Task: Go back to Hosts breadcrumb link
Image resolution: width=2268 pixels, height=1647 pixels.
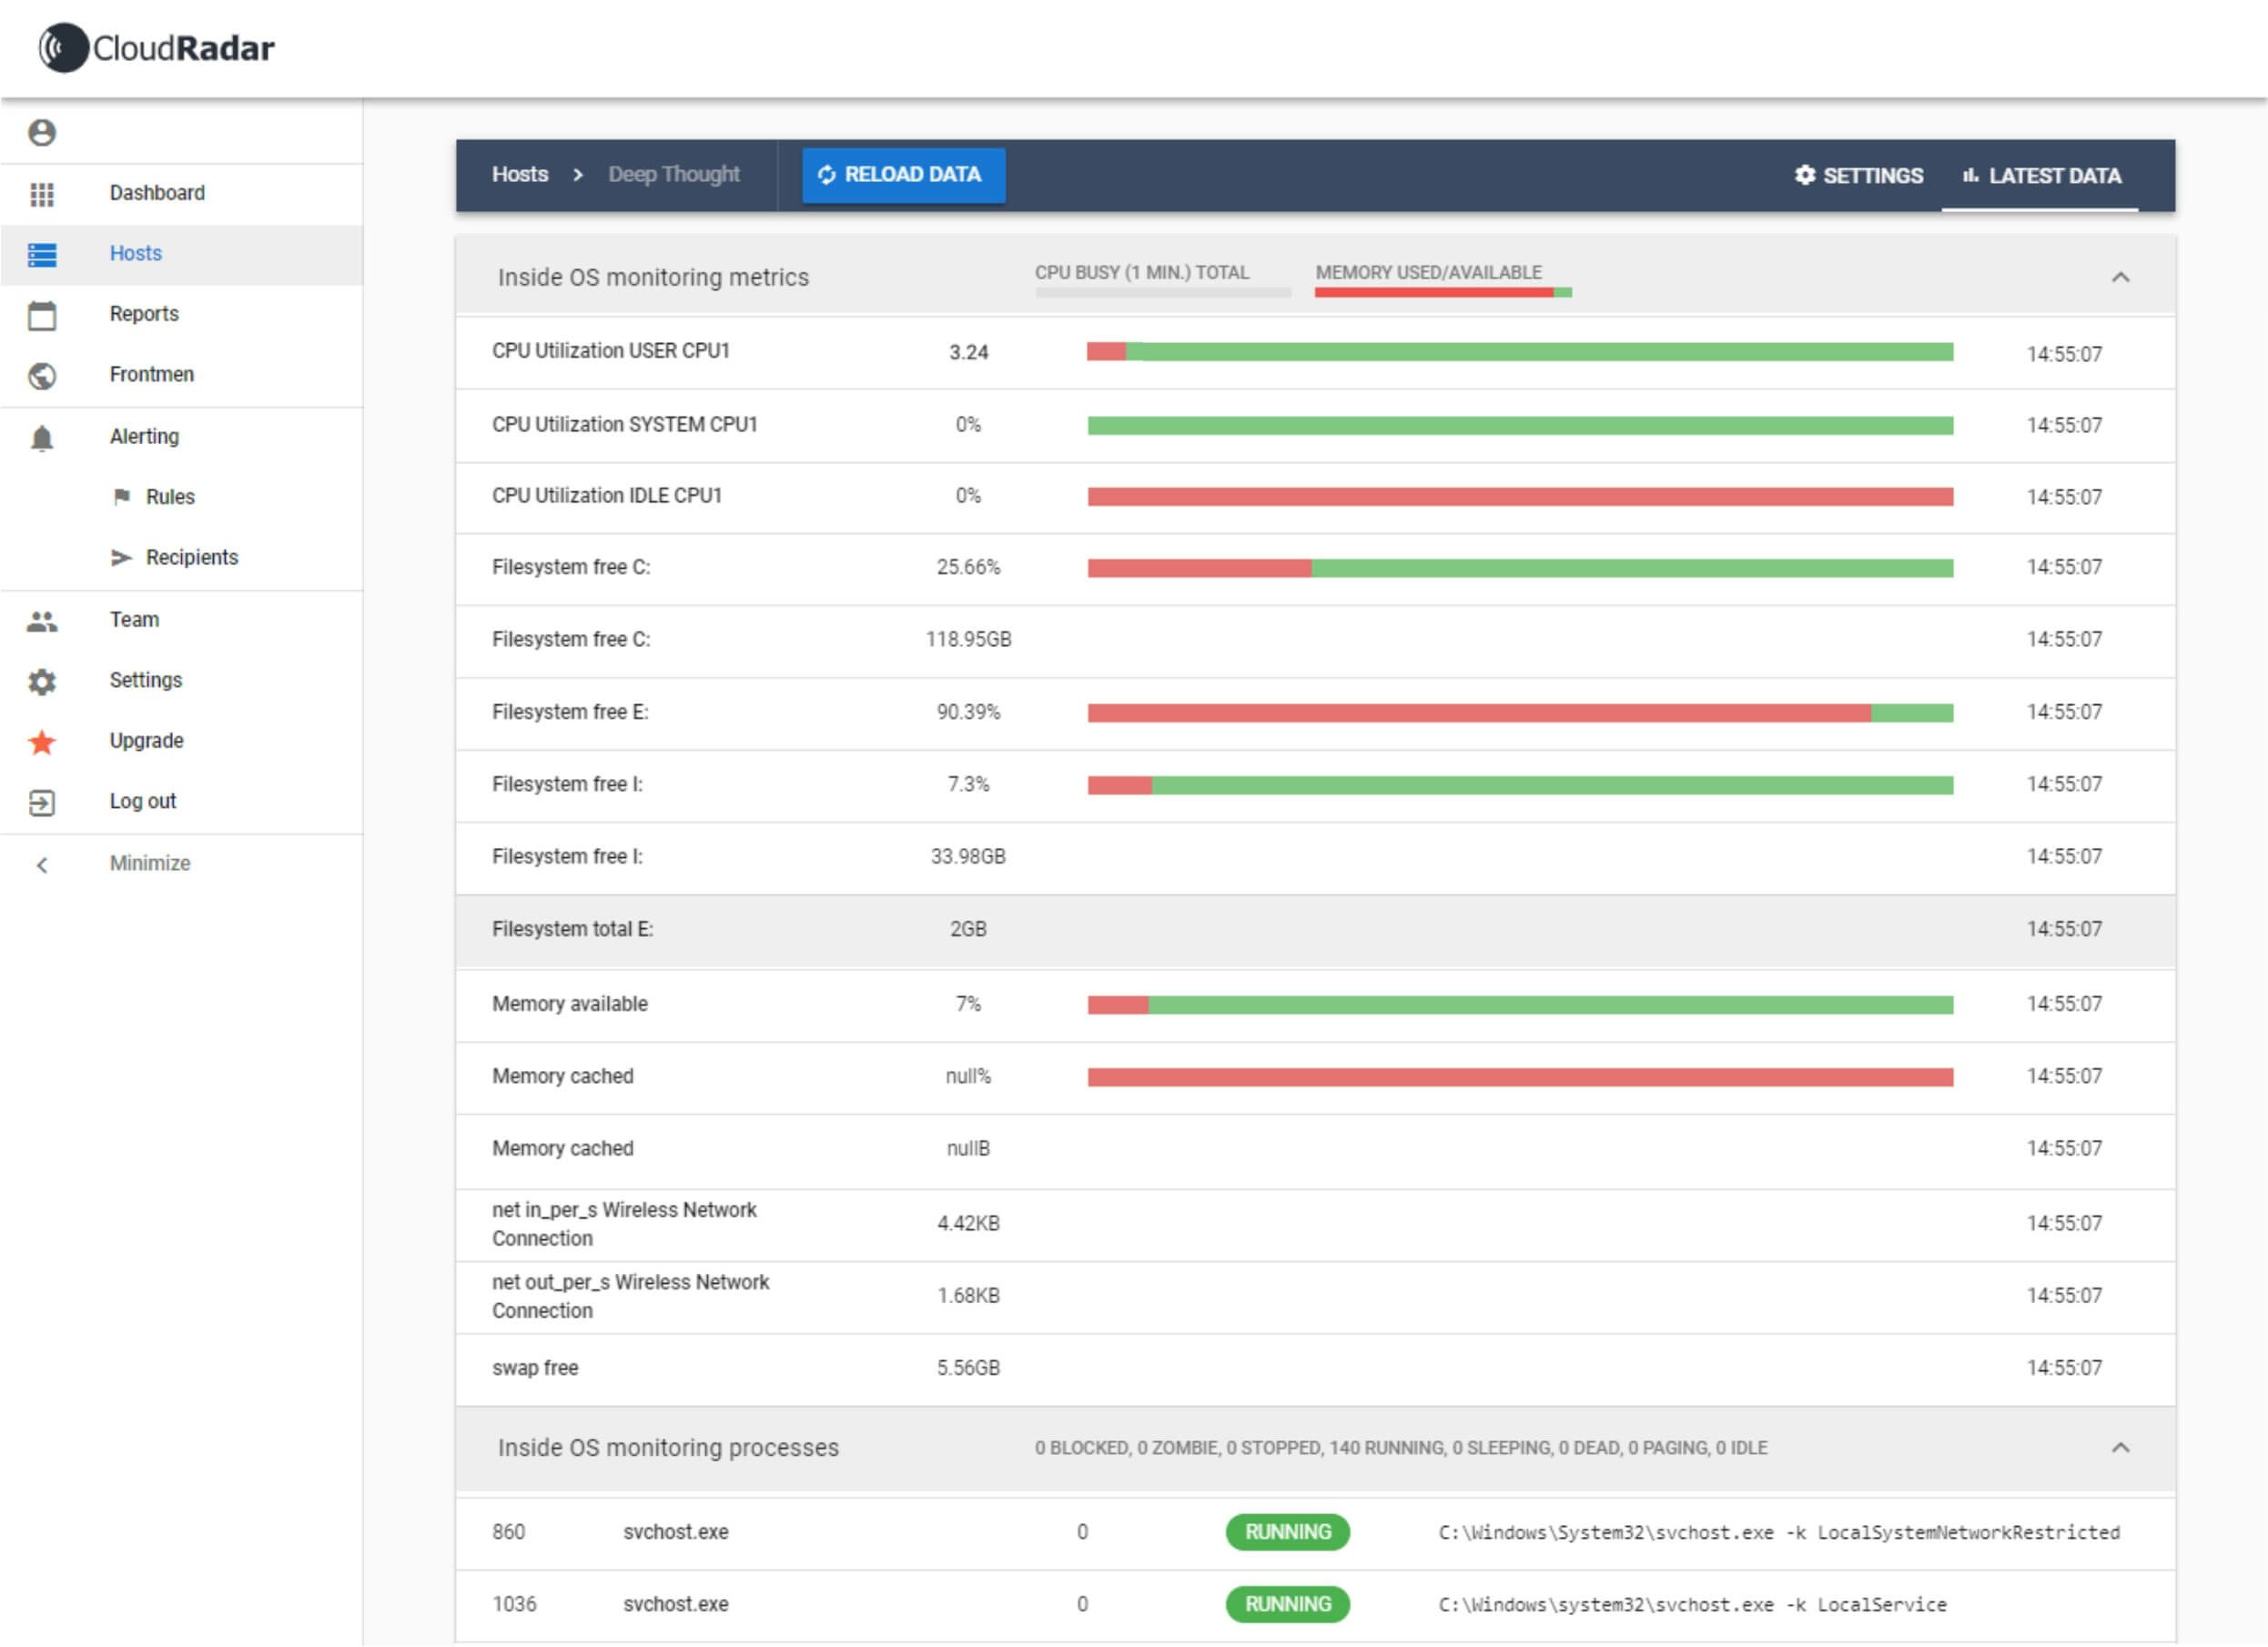Action: pos(520,174)
